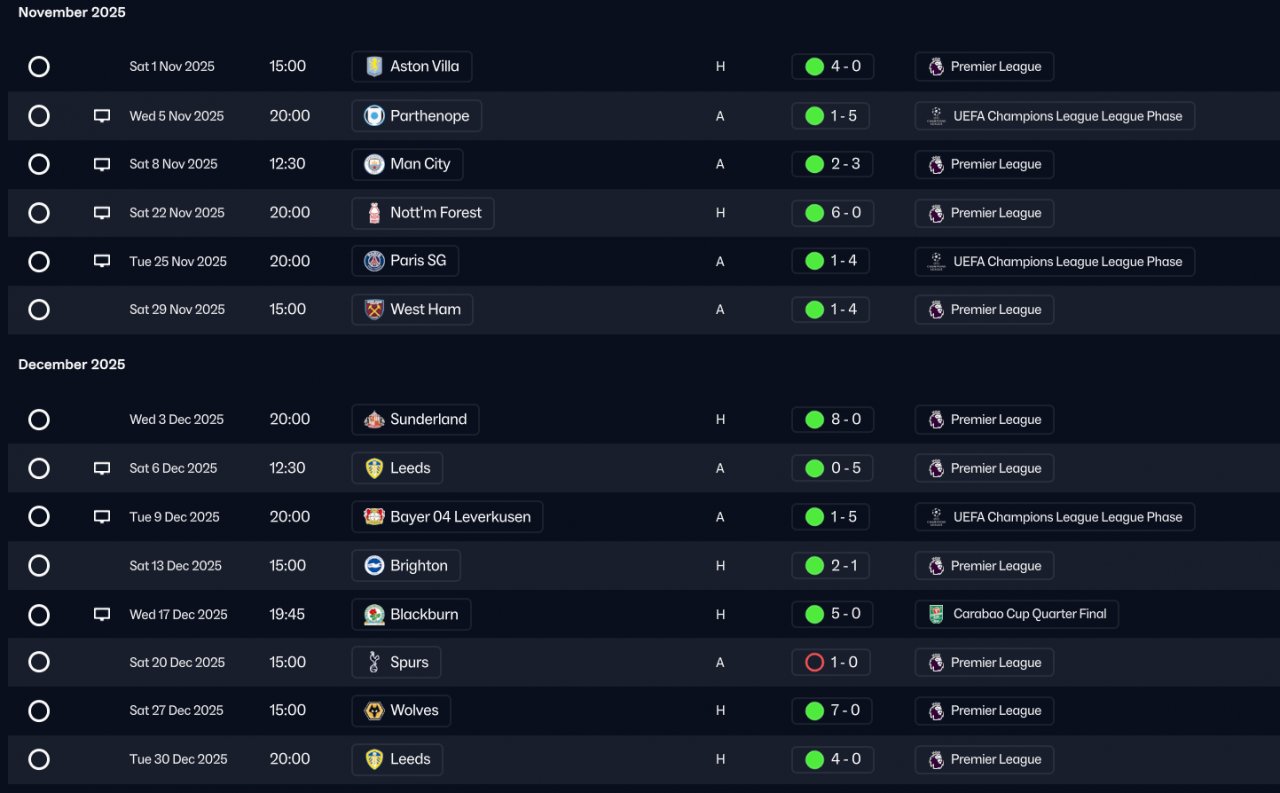The height and width of the screenshot is (793, 1280).
Task: Select the radio circle for West Ham fixture
Action: (x=39, y=310)
